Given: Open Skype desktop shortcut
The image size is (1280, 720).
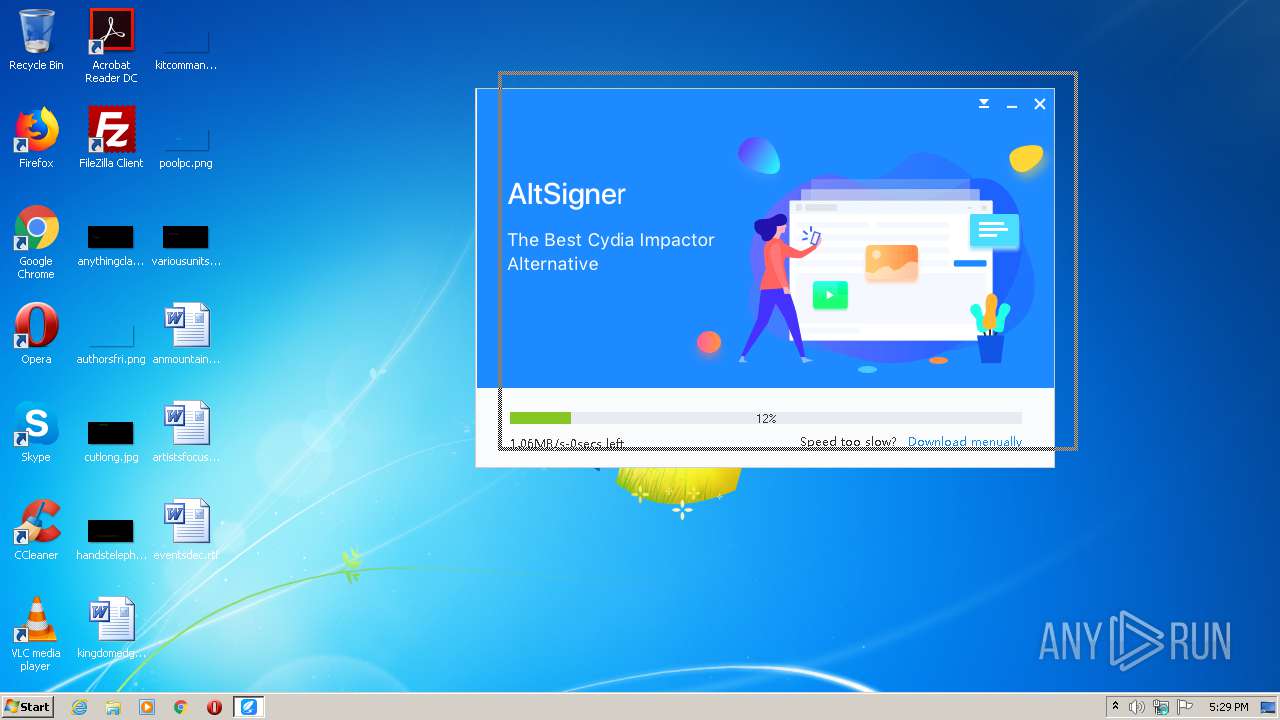Looking at the screenshot, I should 36,432.
